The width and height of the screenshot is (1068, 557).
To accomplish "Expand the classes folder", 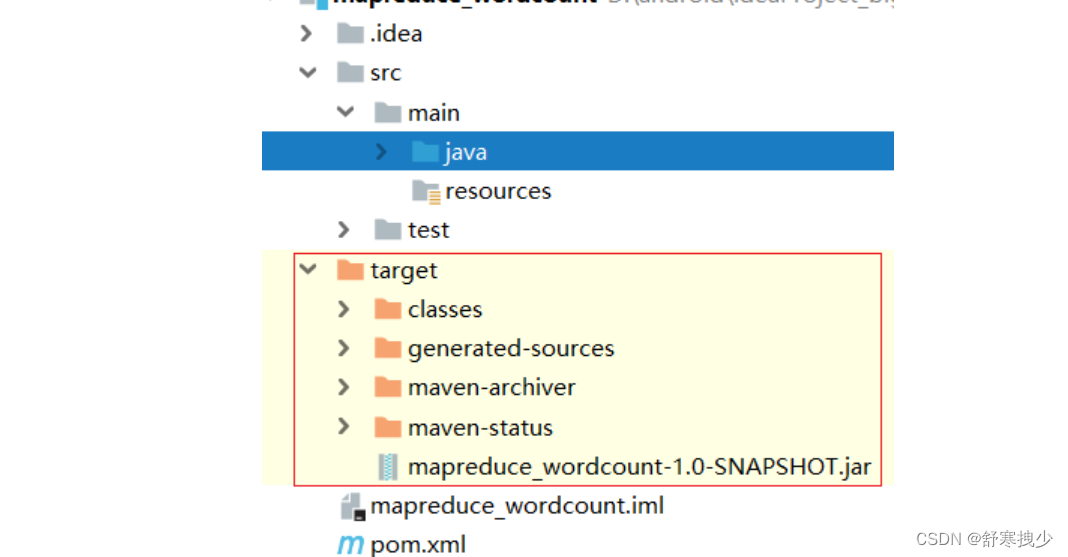I will pos(344,310).
